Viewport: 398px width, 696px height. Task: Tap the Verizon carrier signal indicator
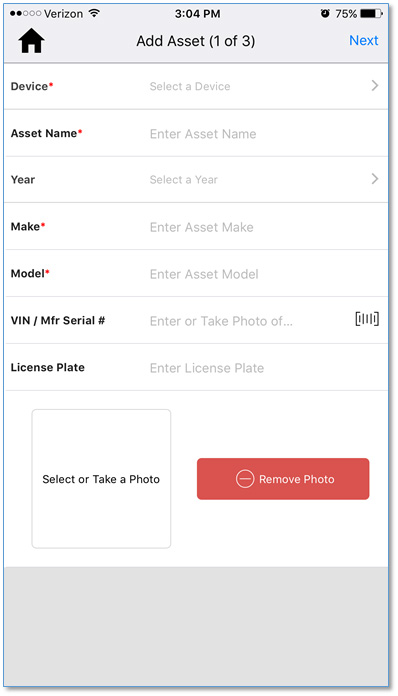point(47,14)
